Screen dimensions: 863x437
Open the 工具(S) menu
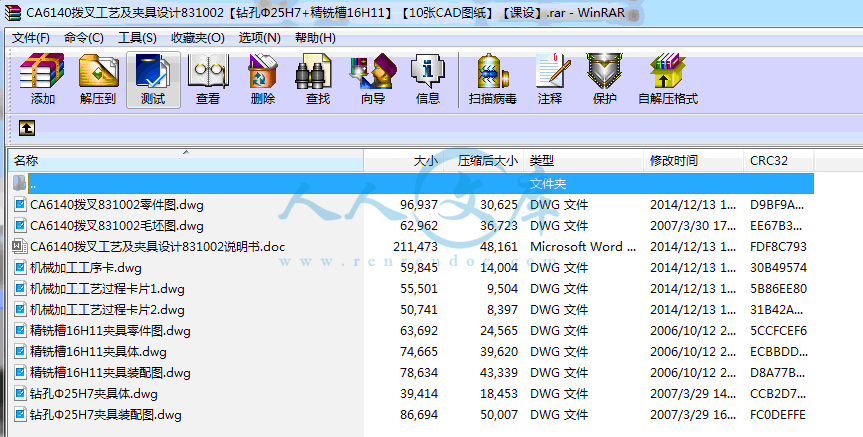[x=137, y=38]
